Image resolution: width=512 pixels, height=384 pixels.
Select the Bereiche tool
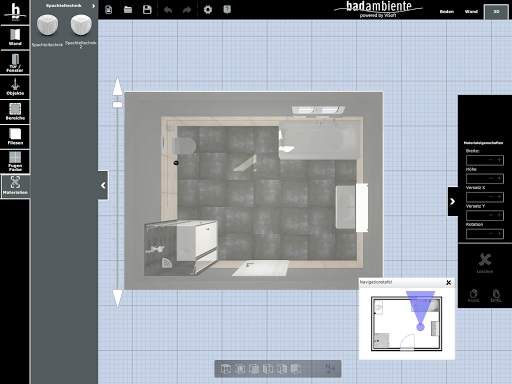[x=15, y=112]
